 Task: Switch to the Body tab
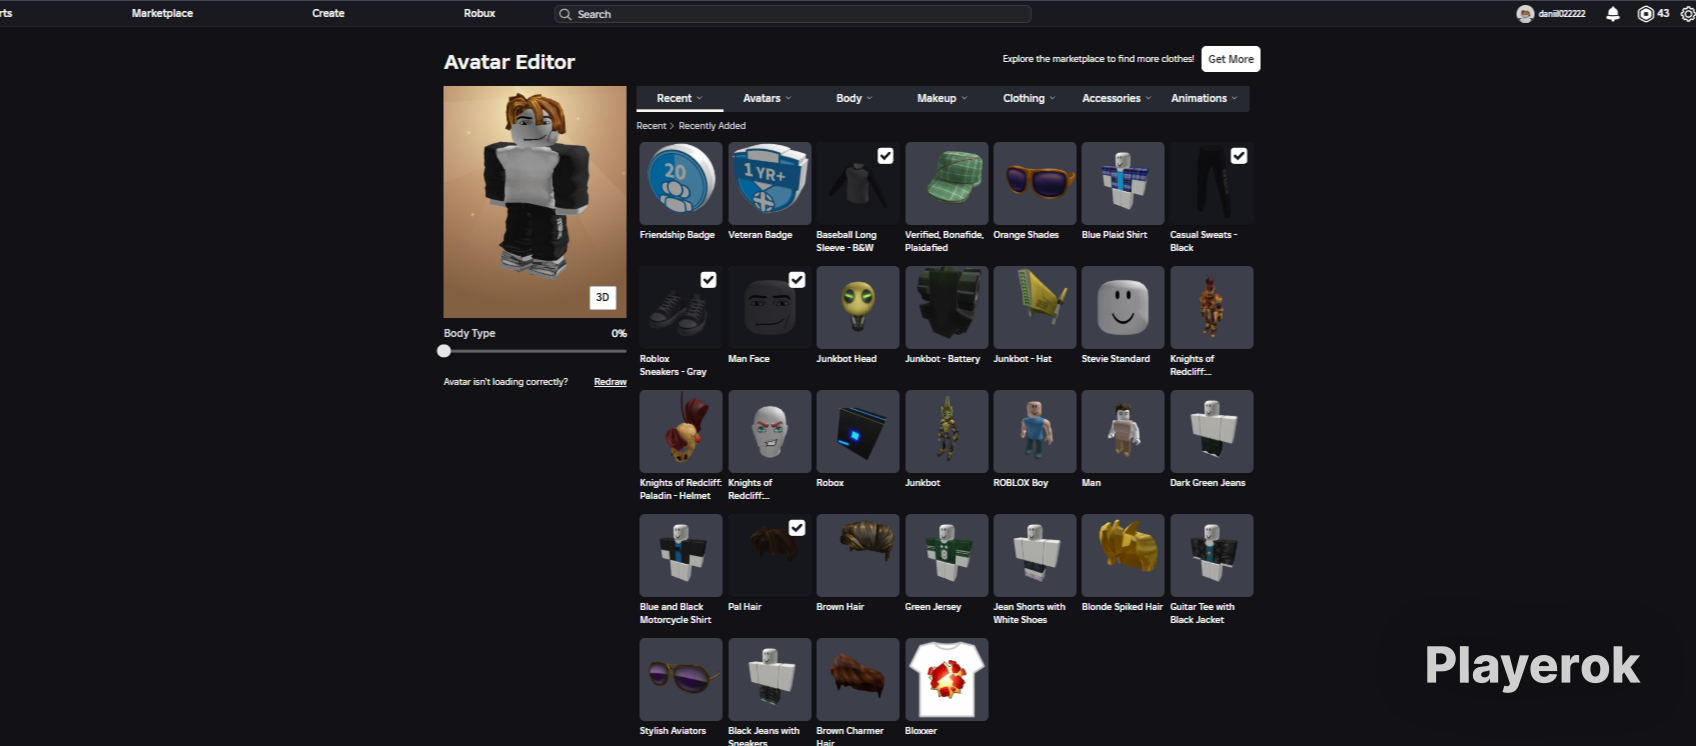click(x=854, y=98)
